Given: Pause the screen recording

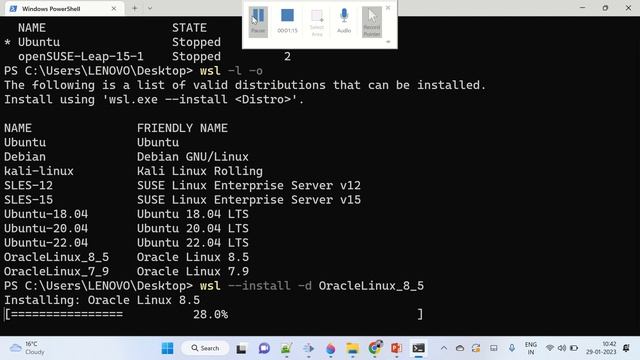Looking at the screenshot, I should 258,21.
